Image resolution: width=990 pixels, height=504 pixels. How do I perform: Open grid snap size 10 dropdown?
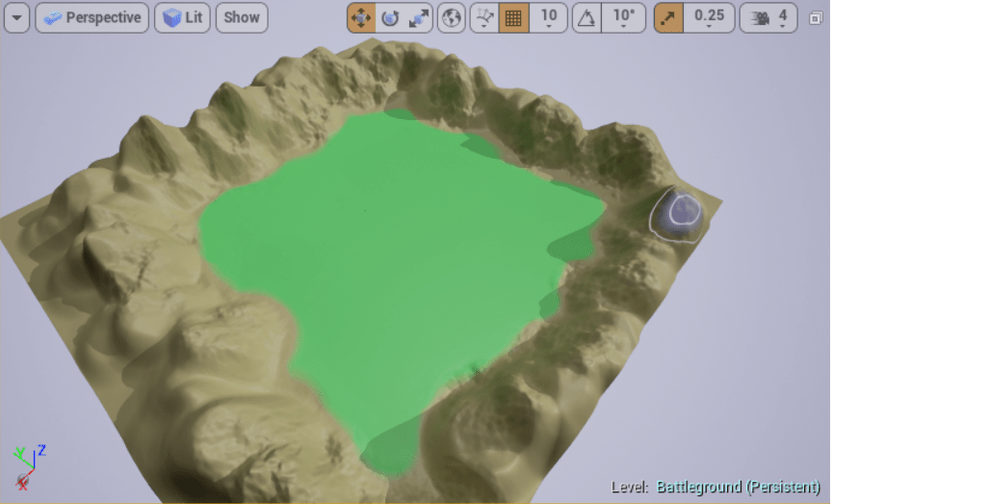[x=548, y=18]
